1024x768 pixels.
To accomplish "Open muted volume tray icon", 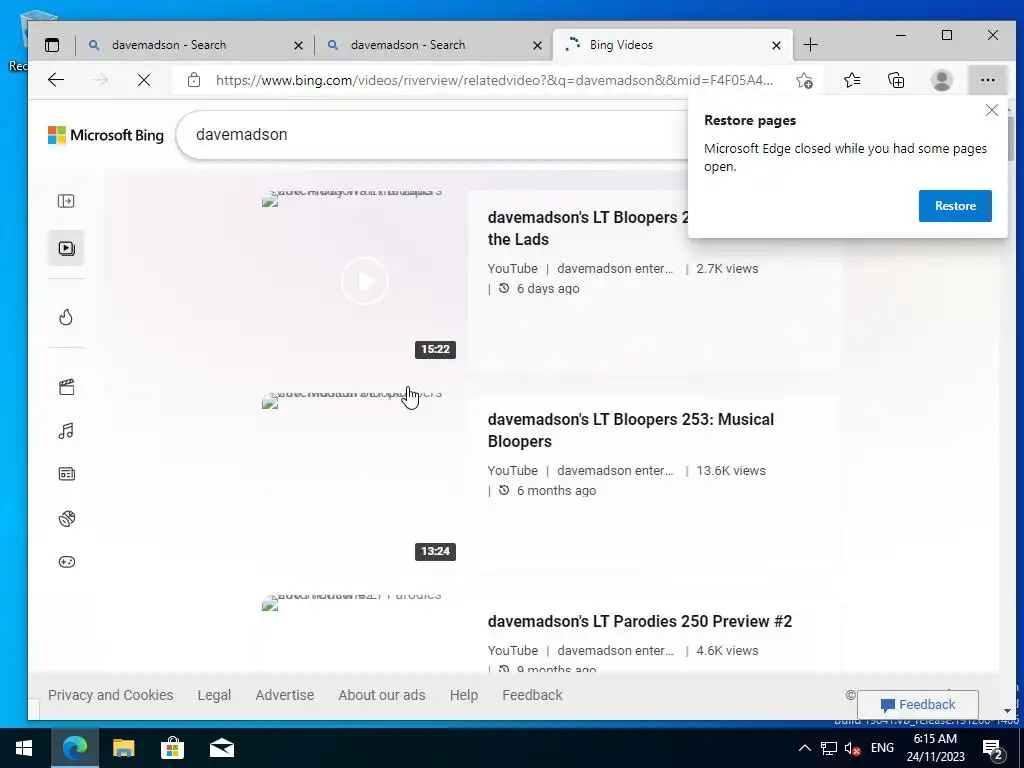I will 852,748.
